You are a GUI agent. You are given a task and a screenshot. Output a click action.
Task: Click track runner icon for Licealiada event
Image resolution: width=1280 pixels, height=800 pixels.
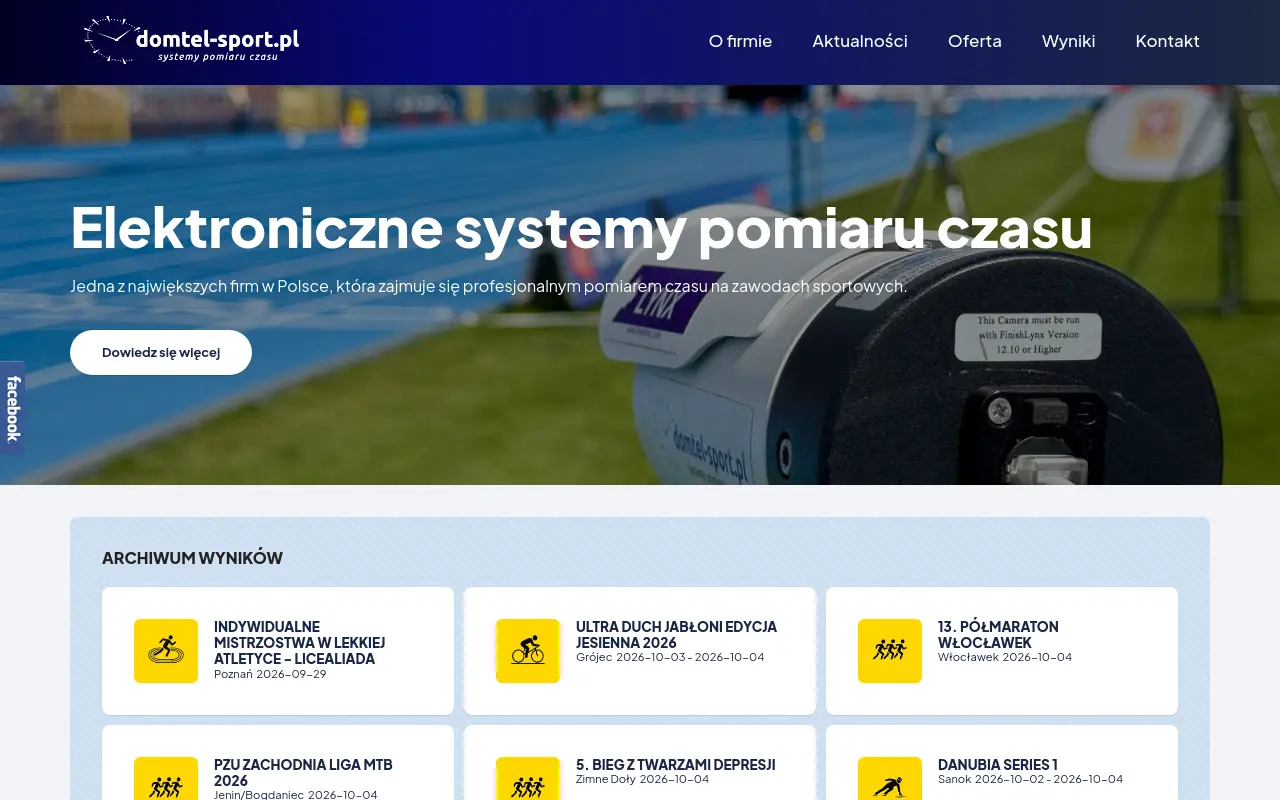click(x=166, y=651)
